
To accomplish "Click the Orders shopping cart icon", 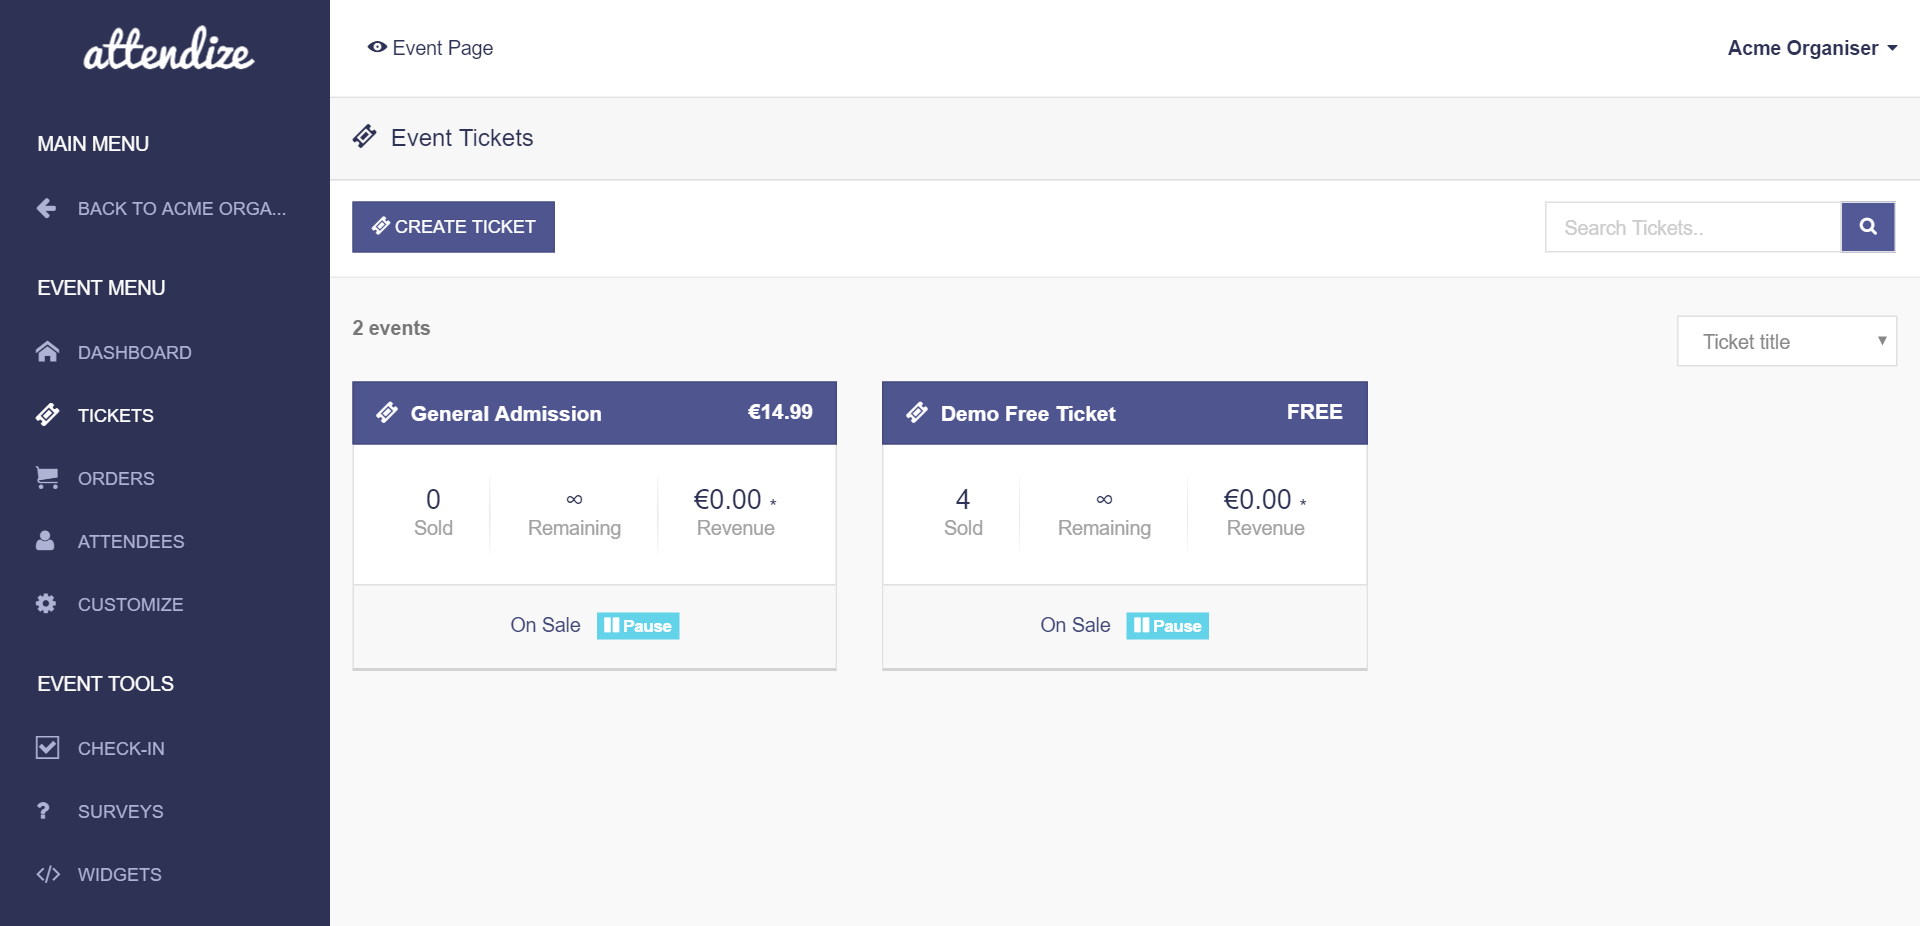I will tap(47, 478).
